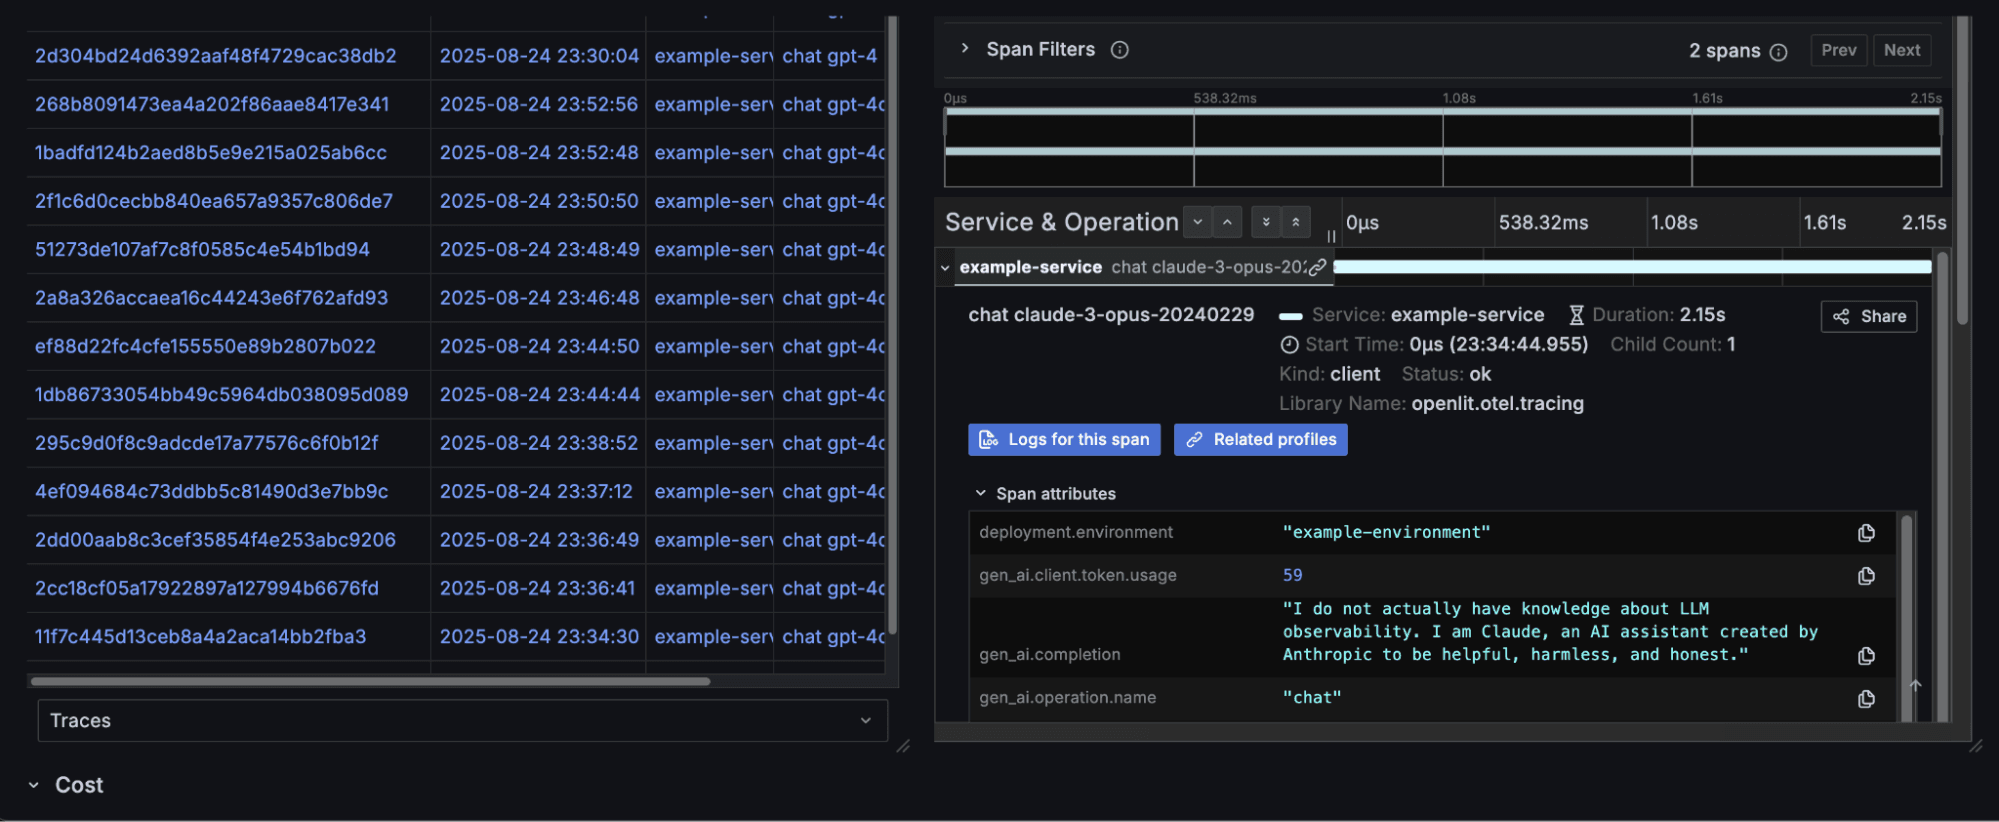The image size is (1999, 822).
Task: Open Logs for this span
Action: pos(1064,440)
